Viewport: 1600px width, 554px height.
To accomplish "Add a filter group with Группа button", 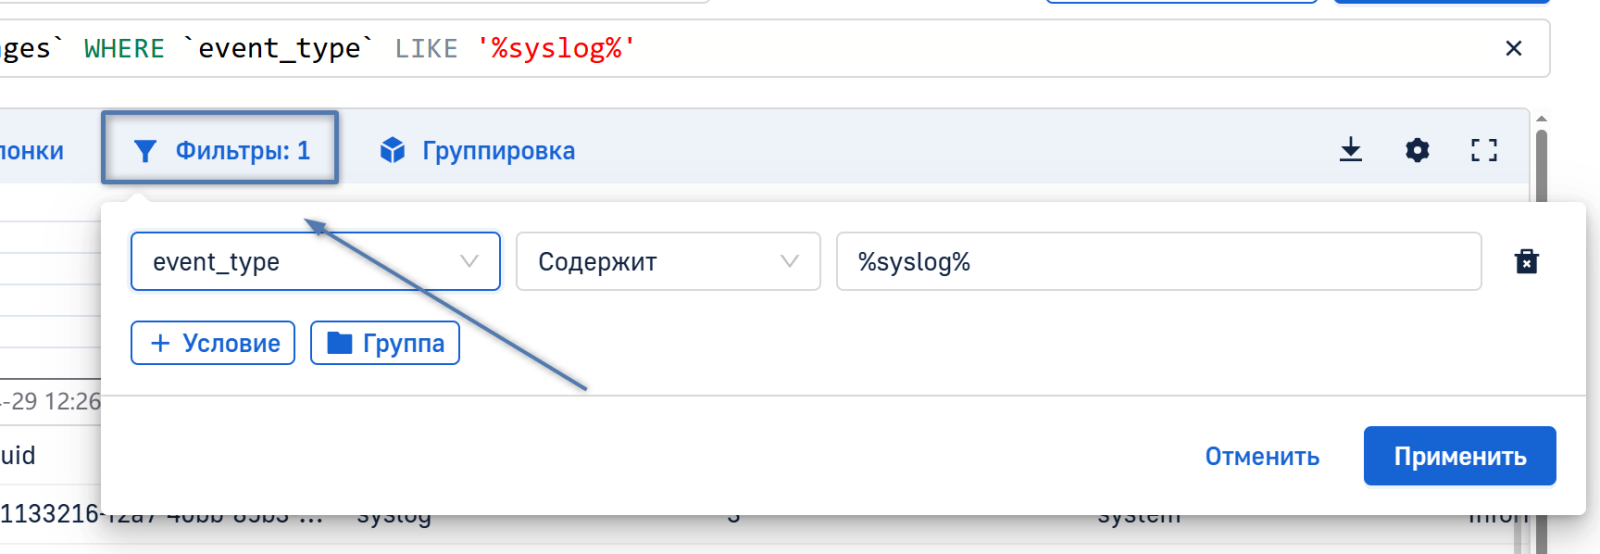I will 385,343.
